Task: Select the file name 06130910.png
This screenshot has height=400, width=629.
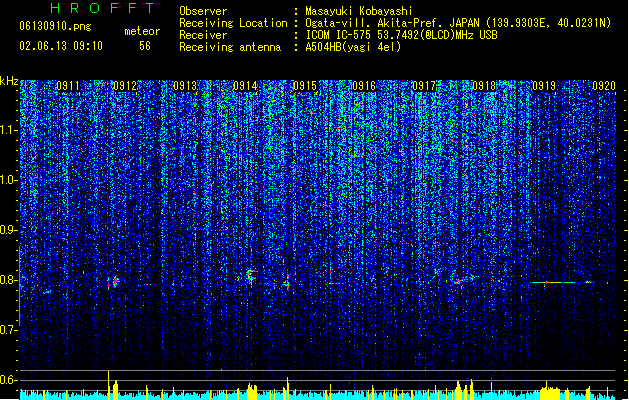Action: coord(55,26)
